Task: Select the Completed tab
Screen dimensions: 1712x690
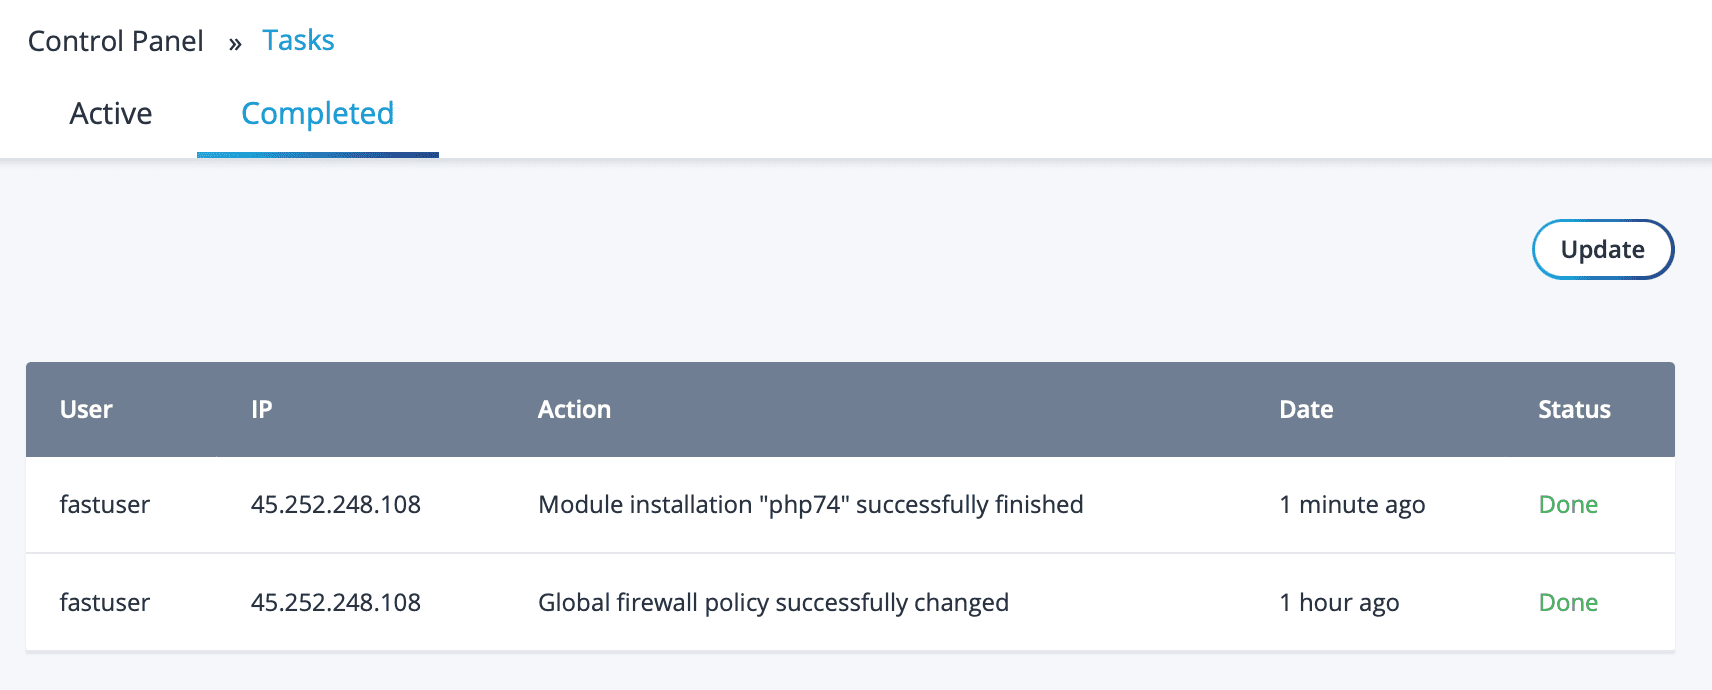Action: tap(317, 114)
